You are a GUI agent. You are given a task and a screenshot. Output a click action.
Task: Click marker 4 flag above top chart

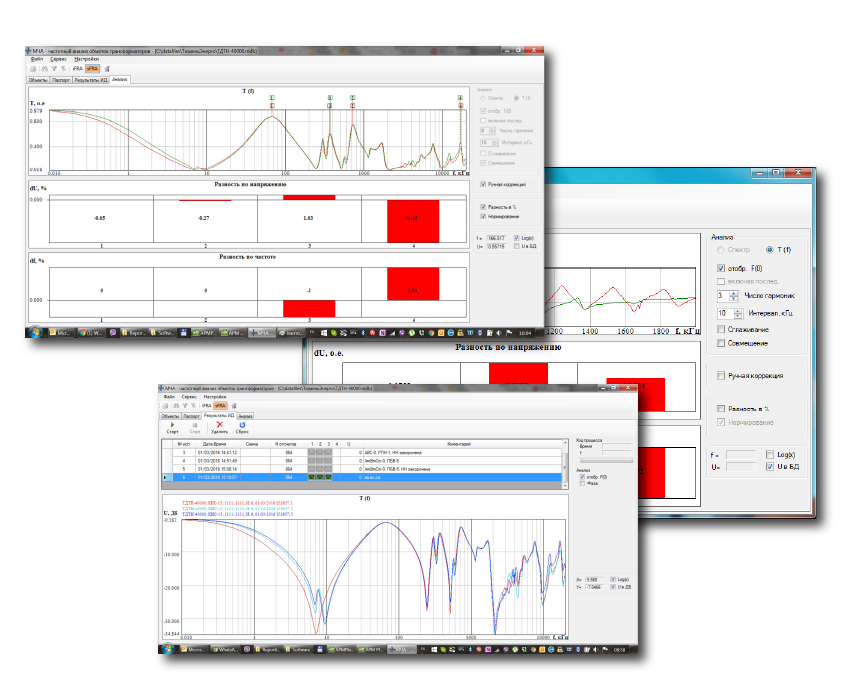460,98
